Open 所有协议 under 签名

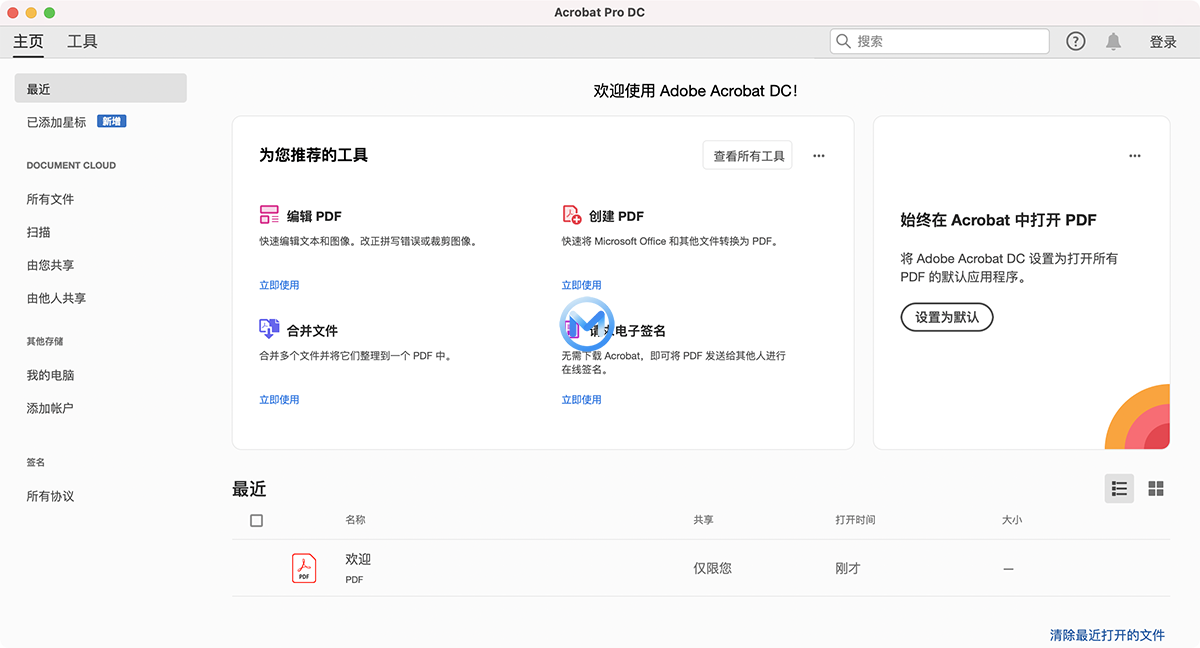50,496
